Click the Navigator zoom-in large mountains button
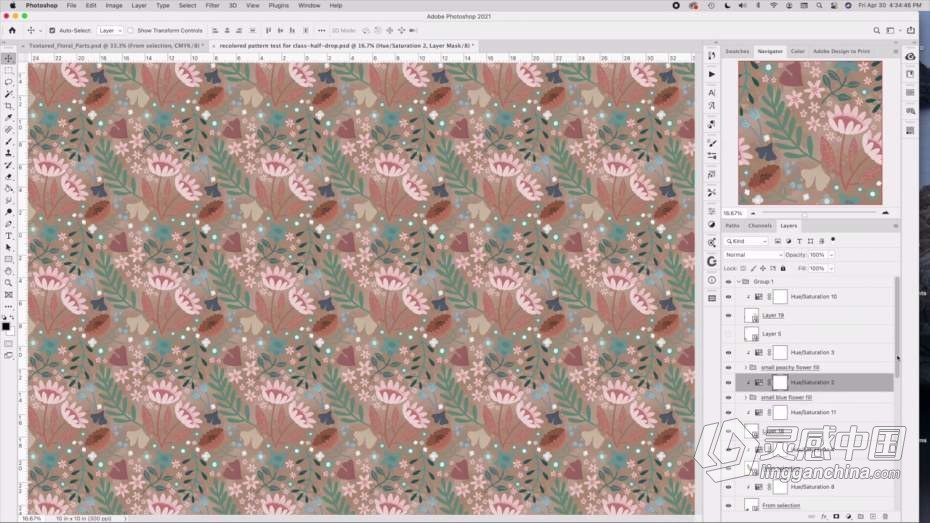The width and height of the screenshot is (930, 523). coord(886,212)
